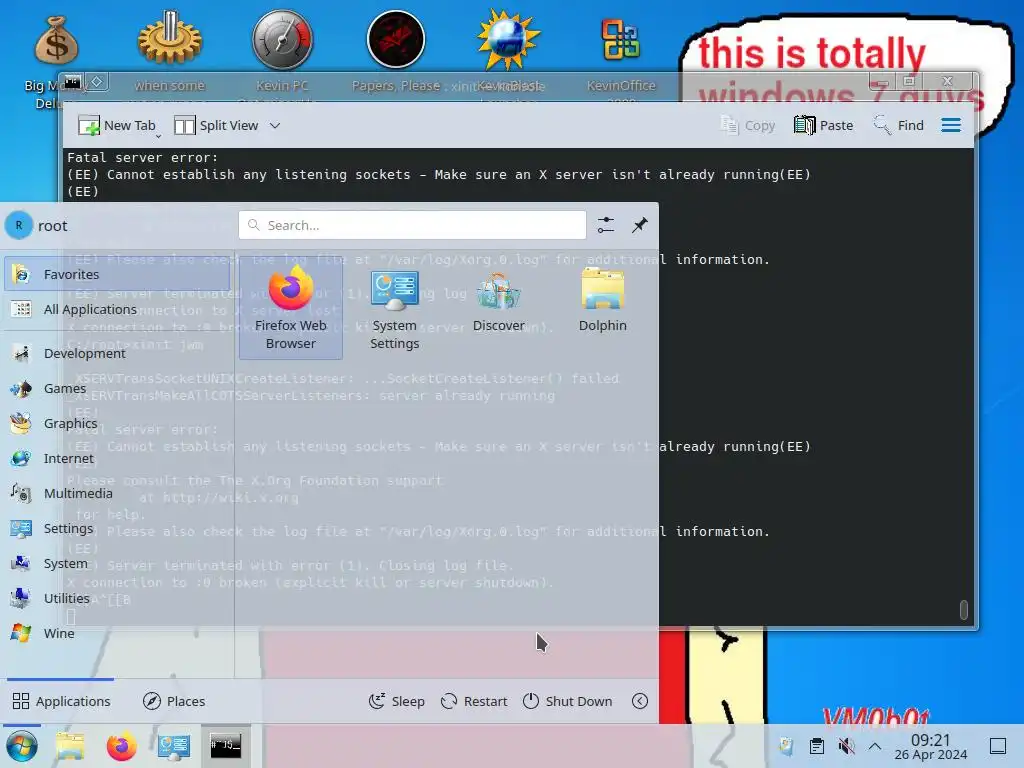Click the Sleep button
The width and height of the screenshot is (1024, 768).
point(396,701)
